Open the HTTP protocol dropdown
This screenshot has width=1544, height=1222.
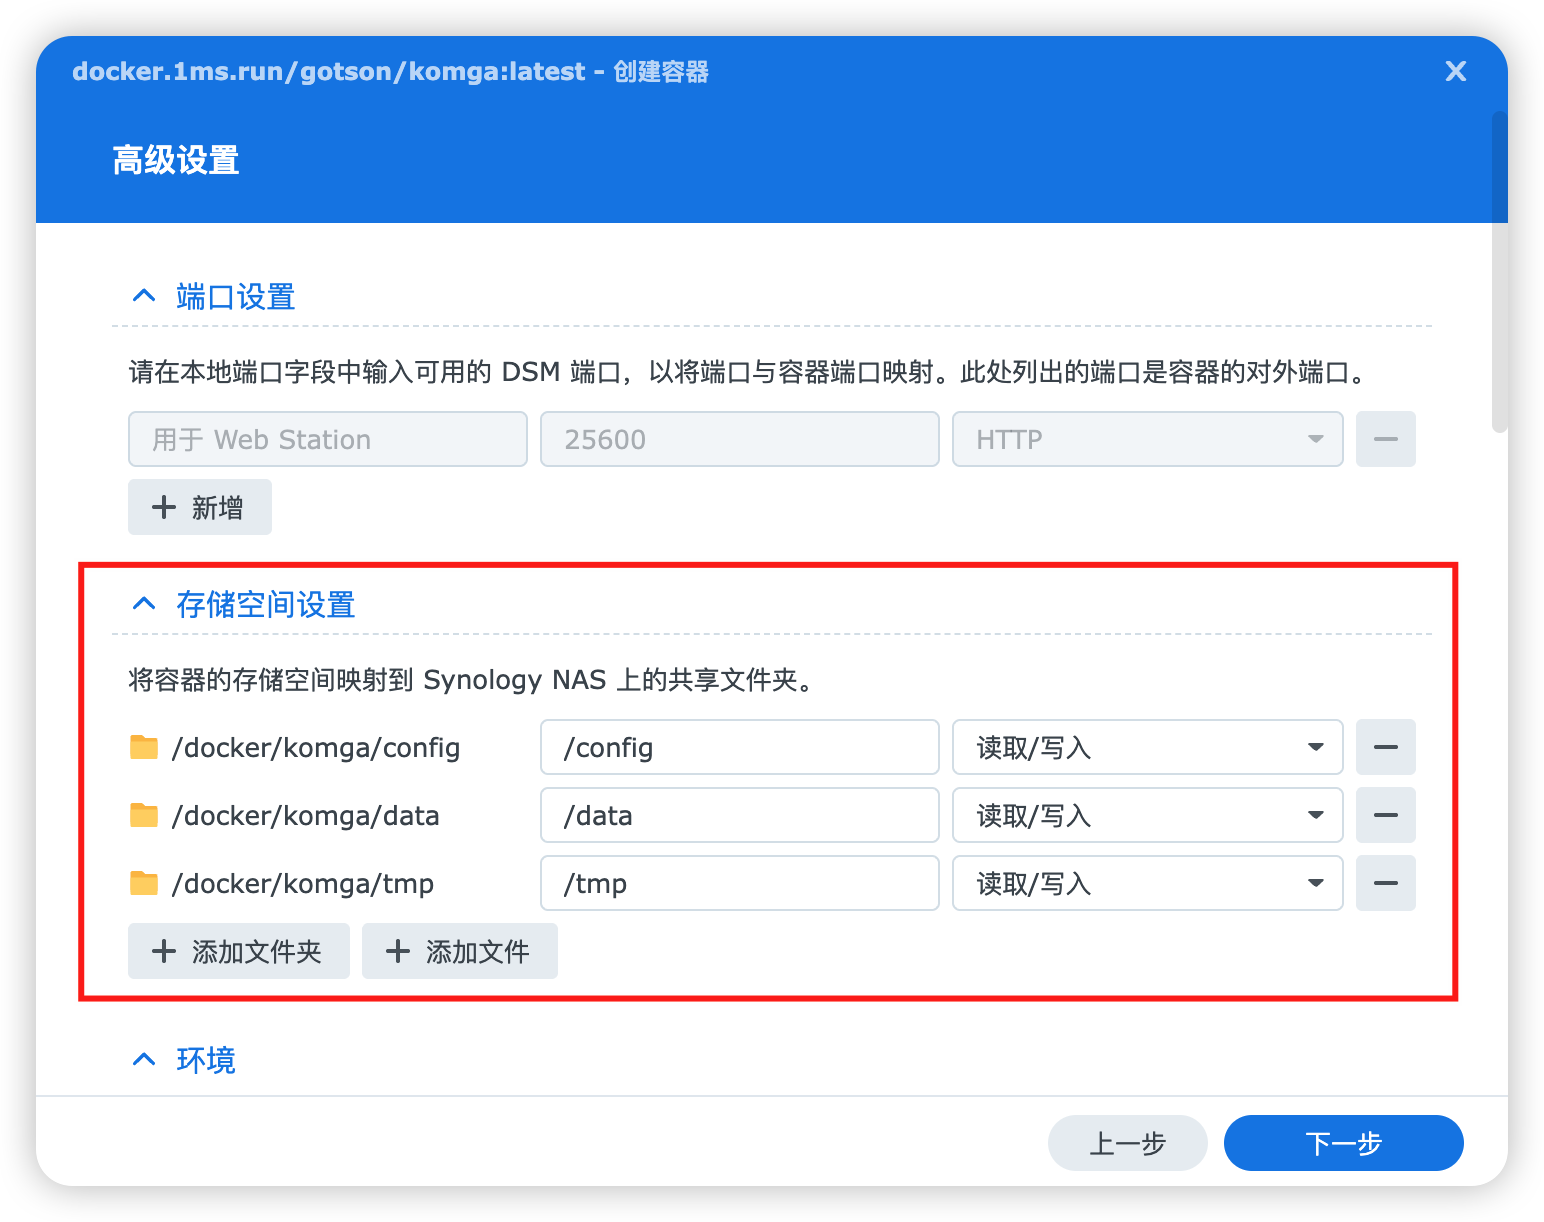(1146, 439)
